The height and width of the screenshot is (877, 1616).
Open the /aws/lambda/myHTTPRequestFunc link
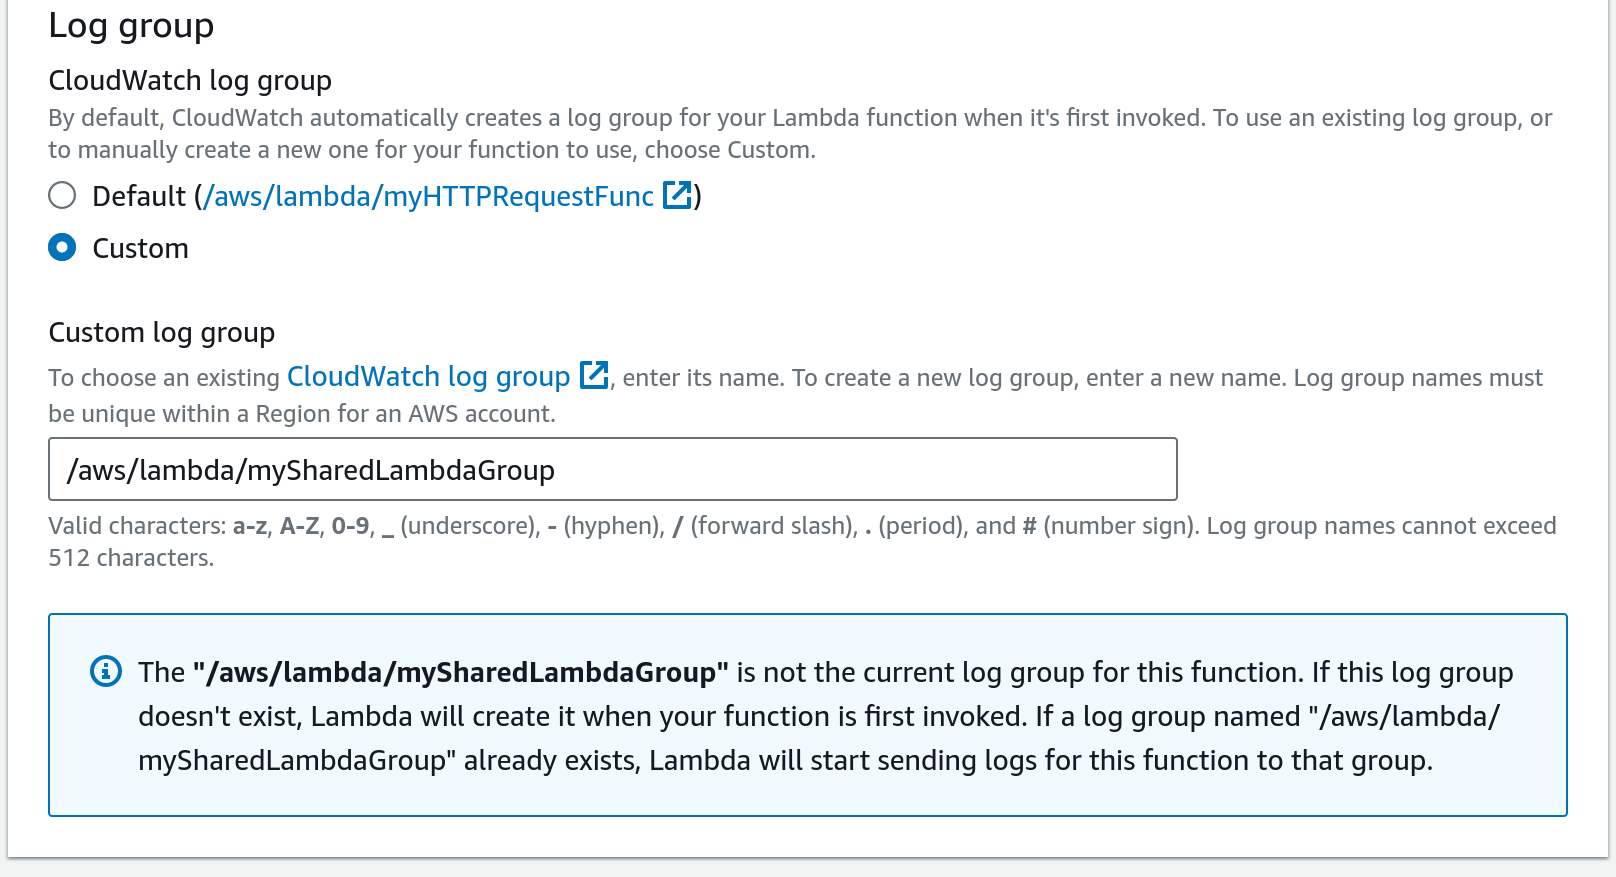point(428,196)
